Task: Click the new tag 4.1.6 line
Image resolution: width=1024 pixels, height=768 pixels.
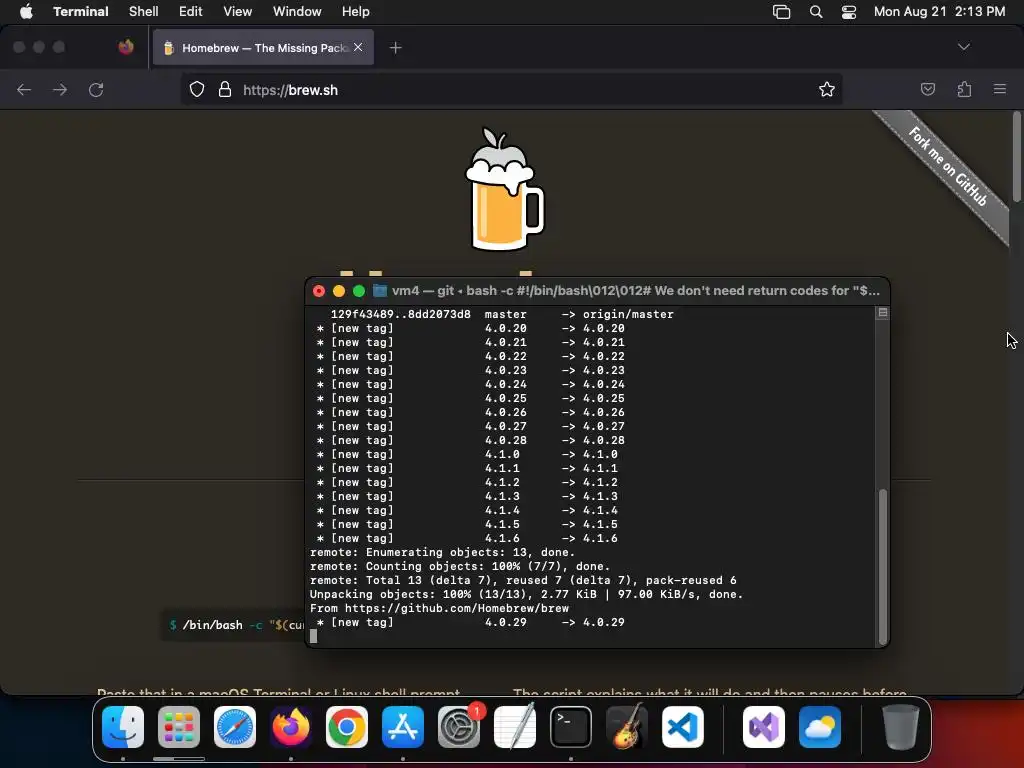Action: point(467,538)
